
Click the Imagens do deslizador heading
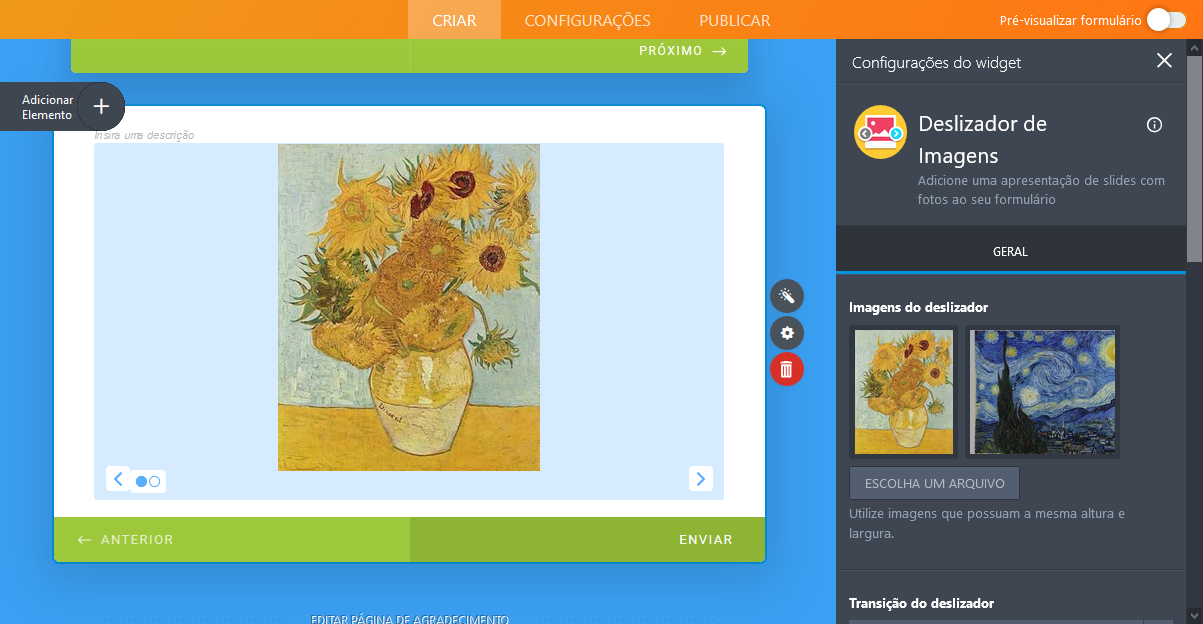click(919, 307)
